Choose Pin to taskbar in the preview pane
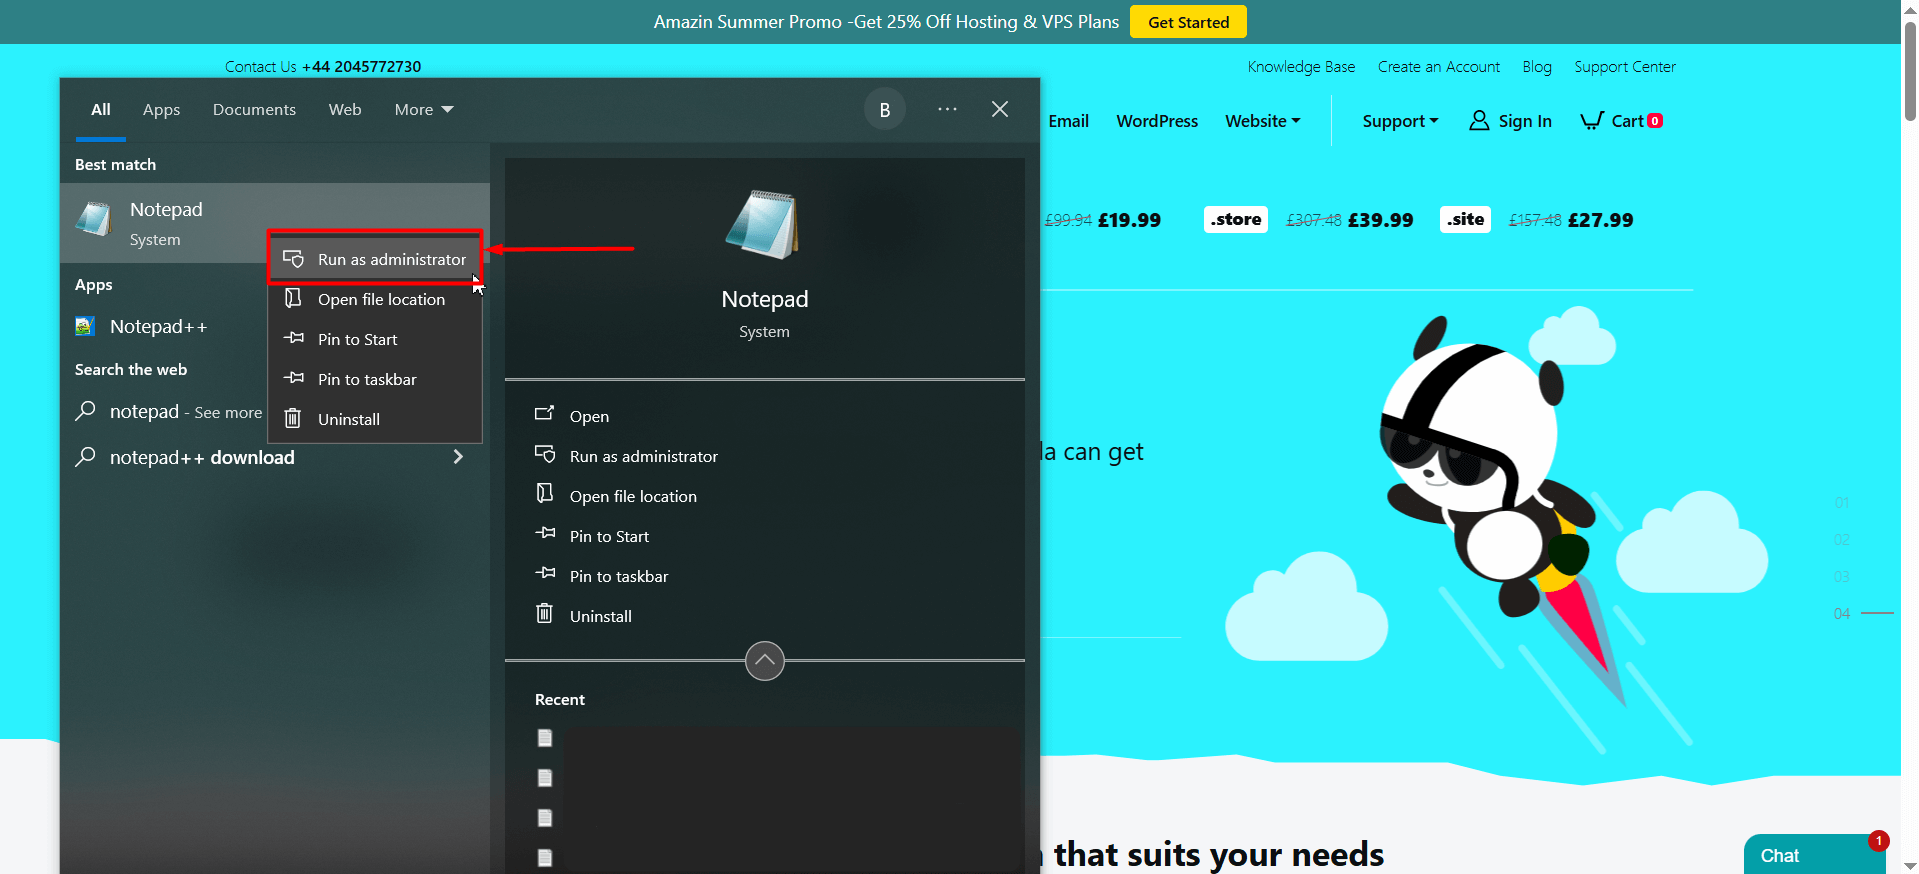This screenshot has height=874, width=1919. coord(765,576)
